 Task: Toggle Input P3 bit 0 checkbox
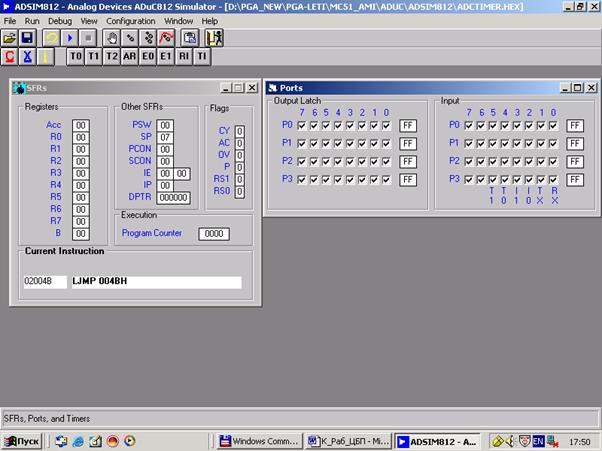(x=554, y=179)
